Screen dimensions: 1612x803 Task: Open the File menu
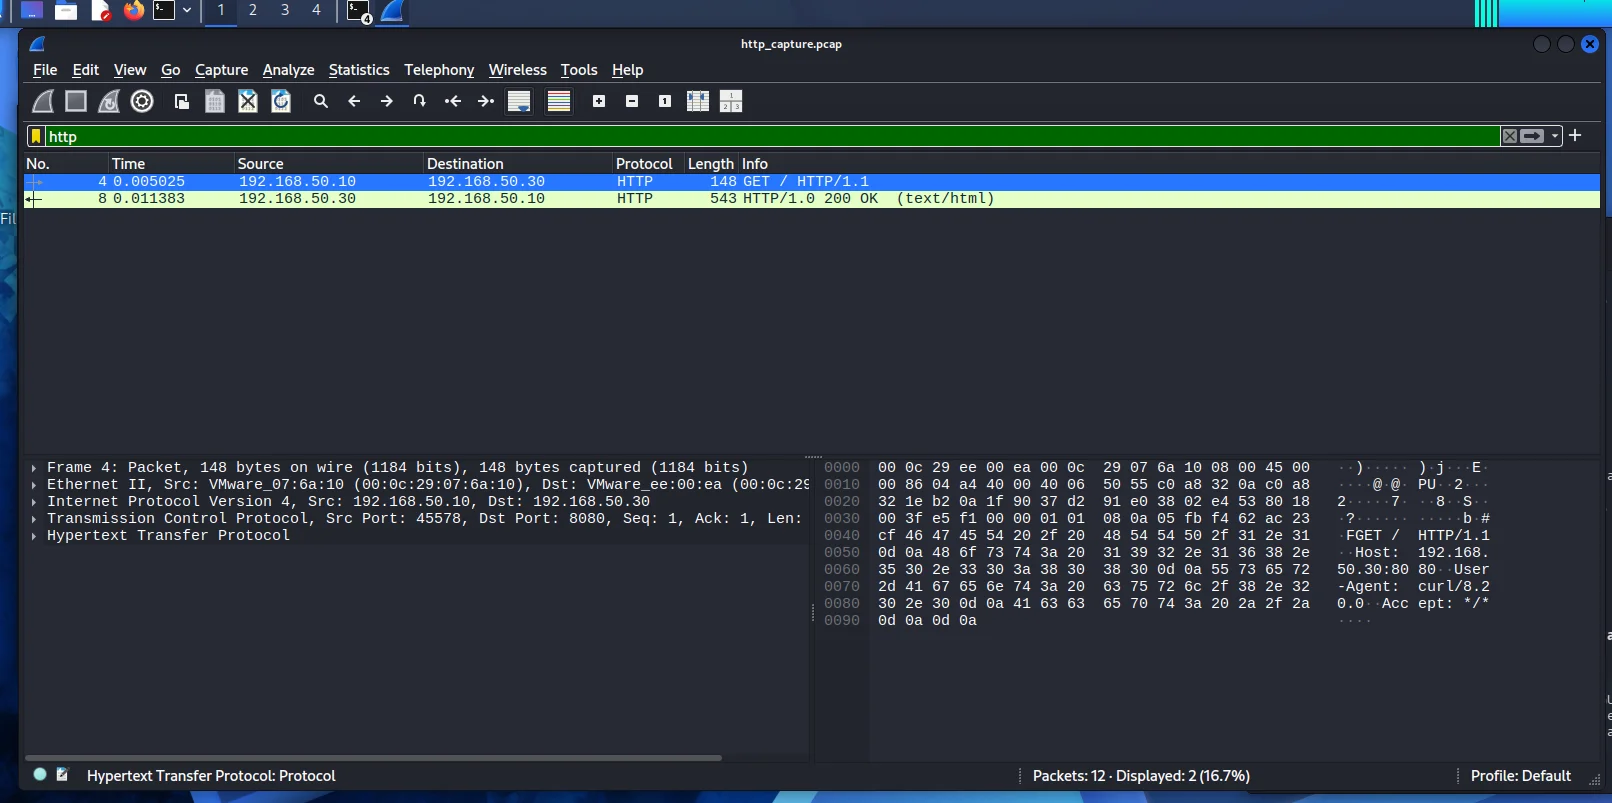[45, 70]
